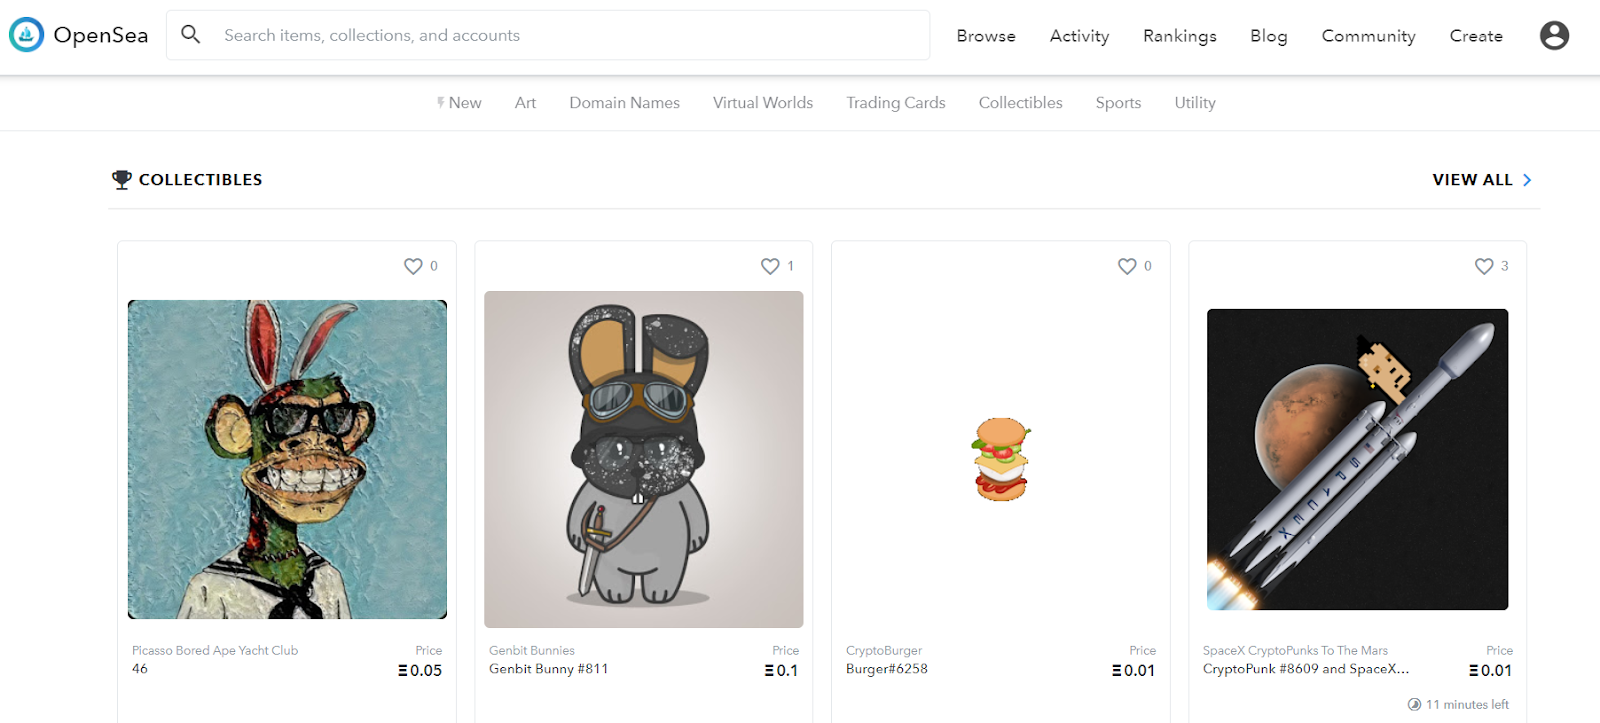Click the OpenSea ship logo icon
The height and width of the screenshot is (723, 1600).
coord(26,35)
